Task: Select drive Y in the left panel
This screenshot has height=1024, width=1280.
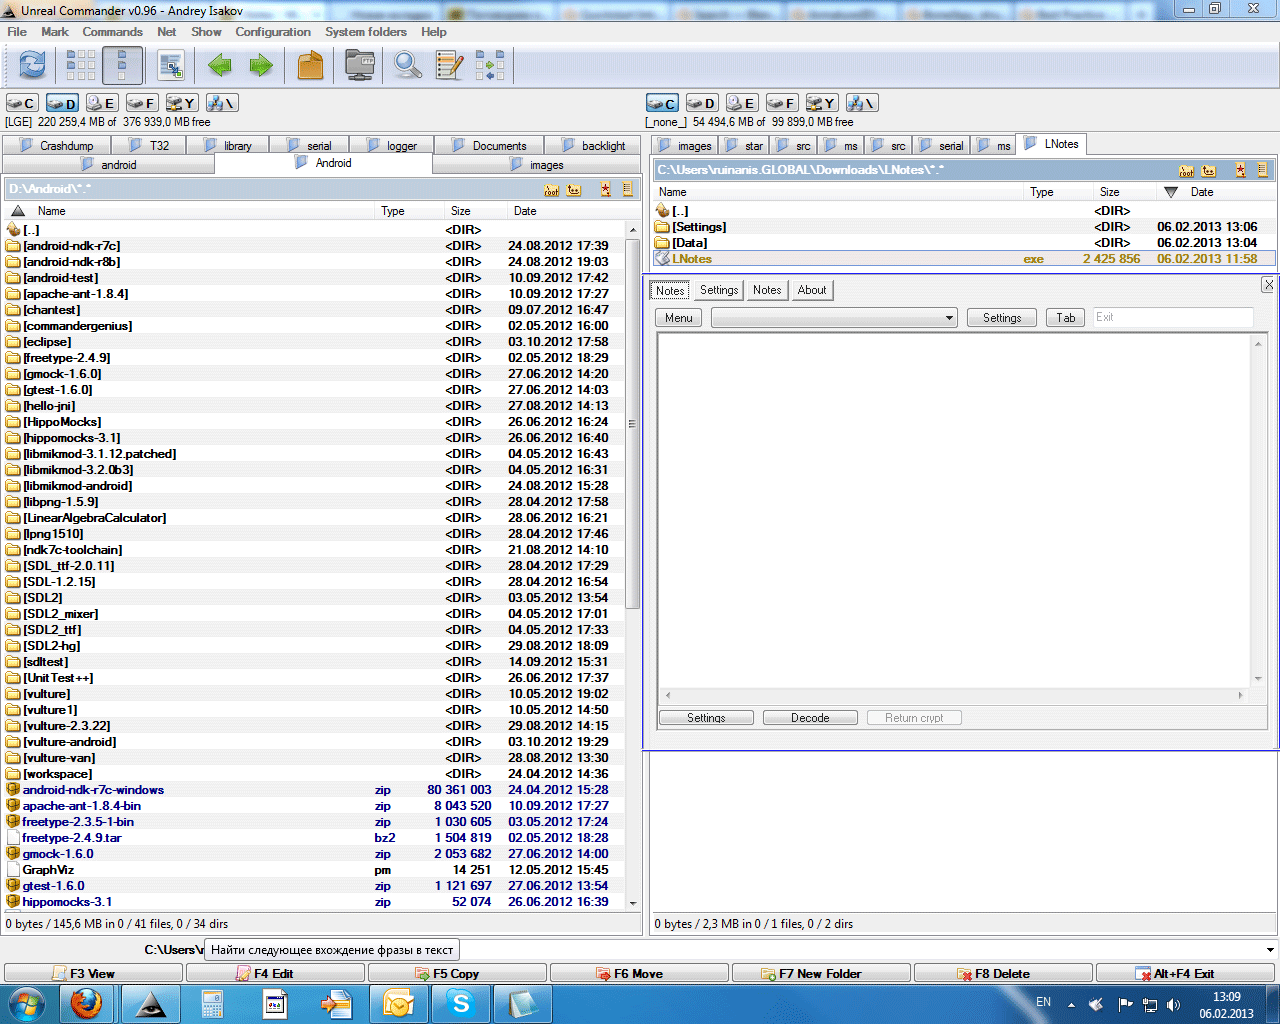Action: click(x=182, y=103)
